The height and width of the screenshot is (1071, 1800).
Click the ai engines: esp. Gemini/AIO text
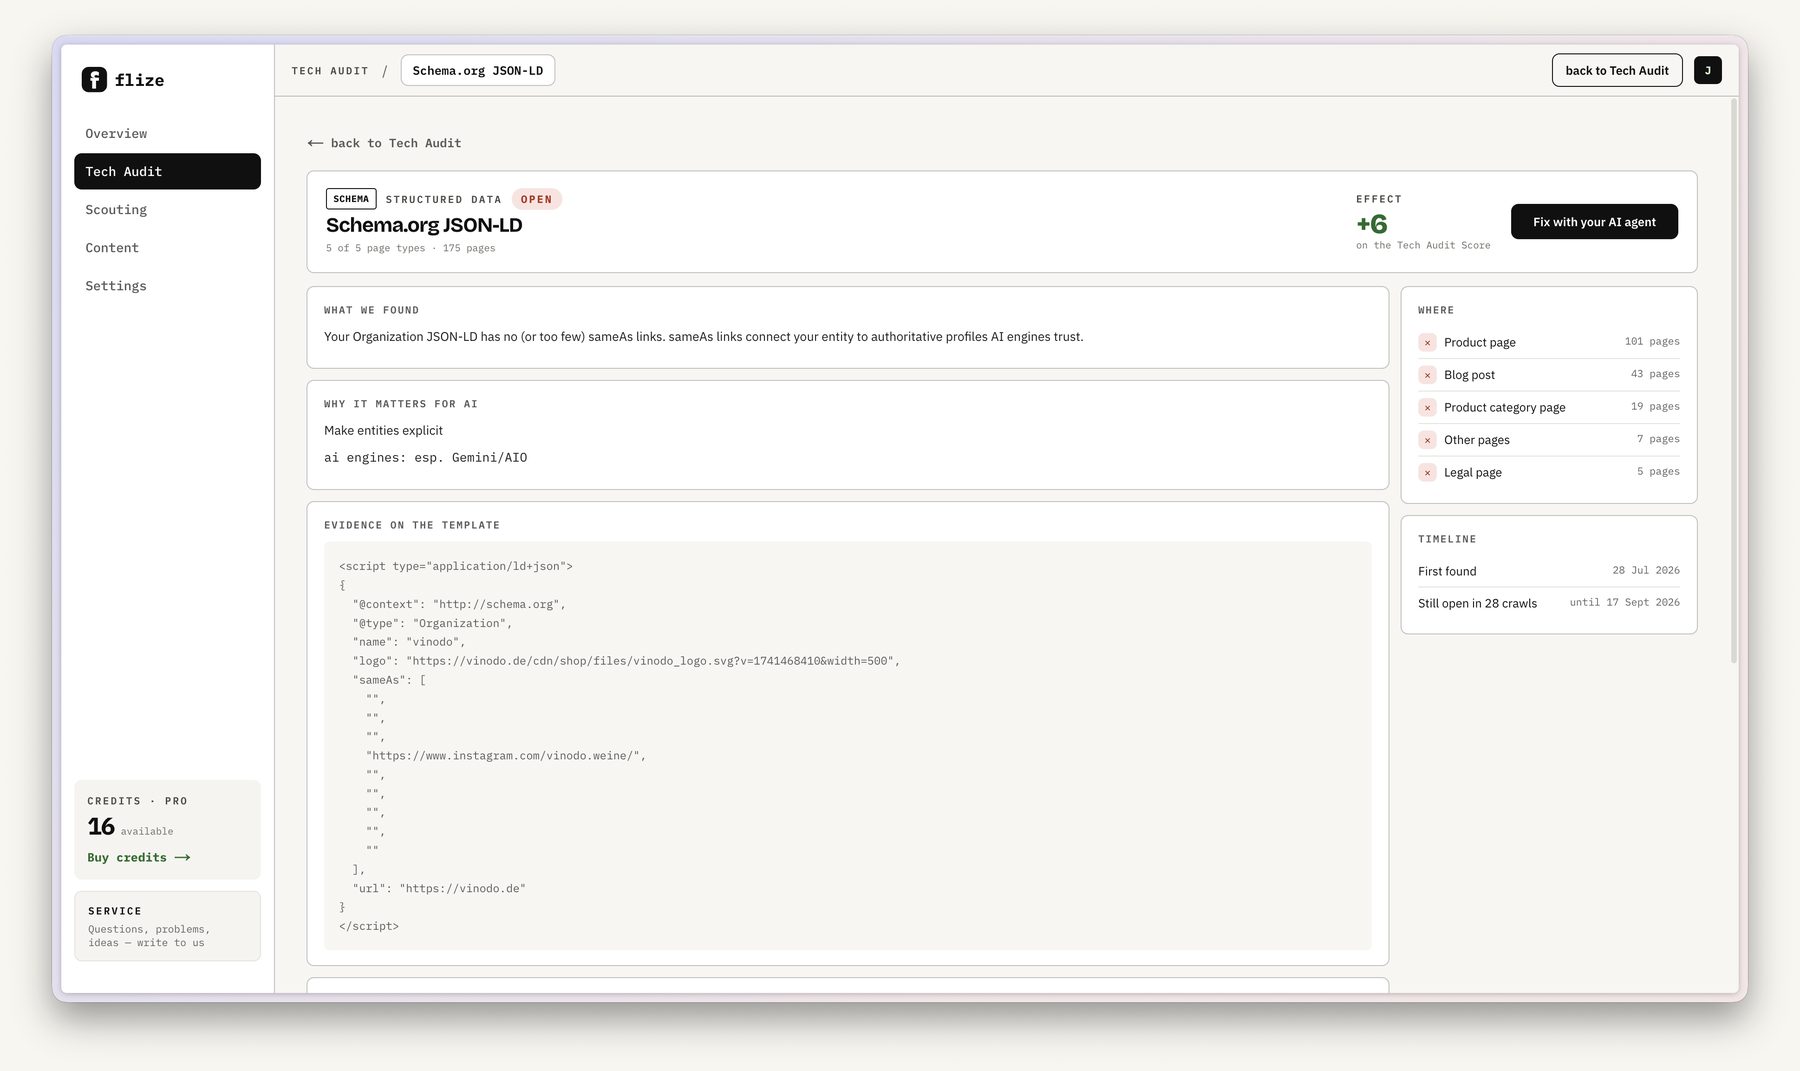(x=425, y=458)
